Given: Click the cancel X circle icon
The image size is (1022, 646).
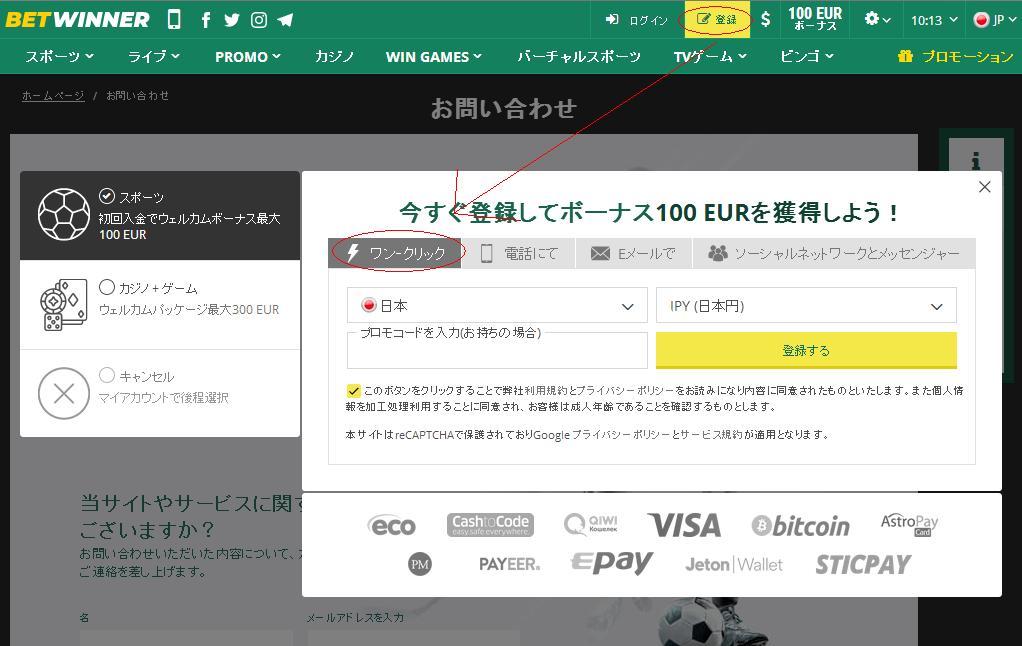Looking at the screenshot, I should [64, 393].
